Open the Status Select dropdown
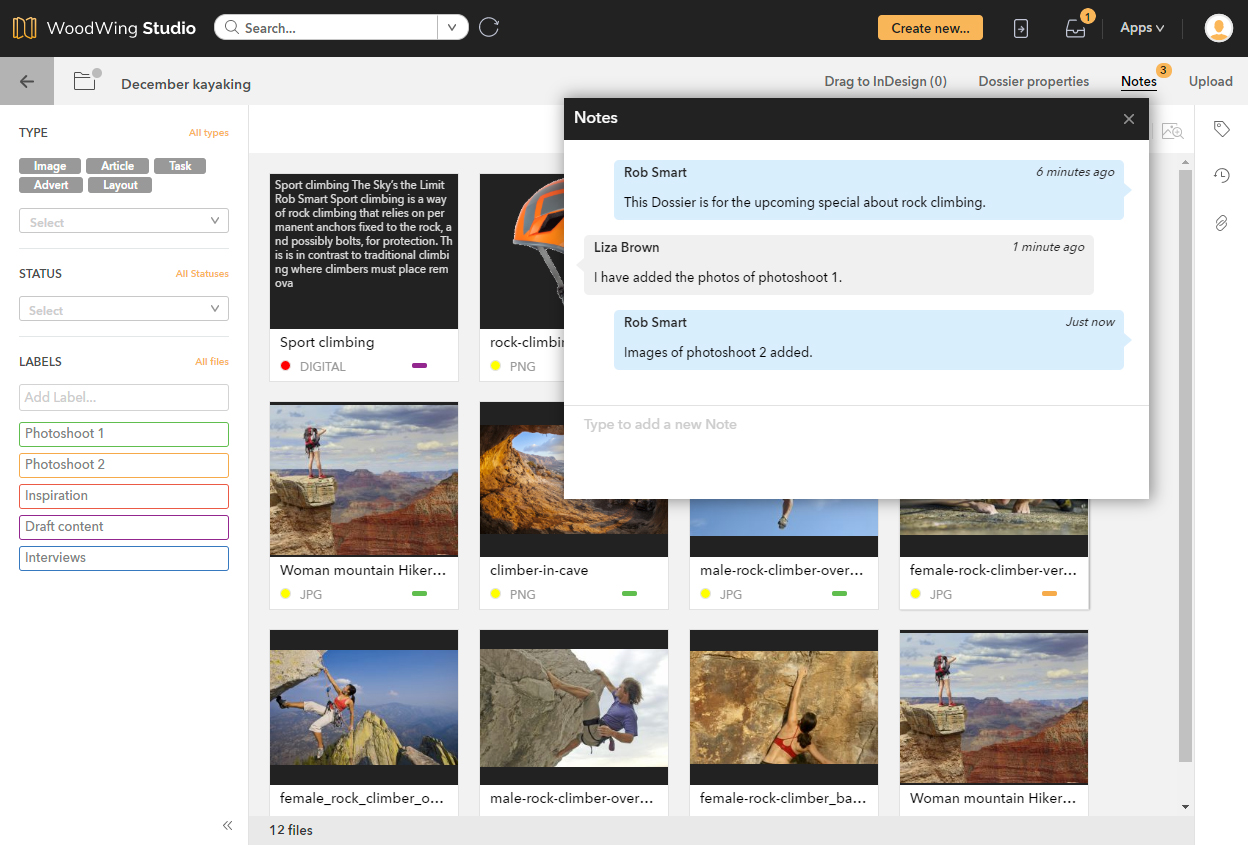The image size is (1248, 845). (x=124, y=310)
